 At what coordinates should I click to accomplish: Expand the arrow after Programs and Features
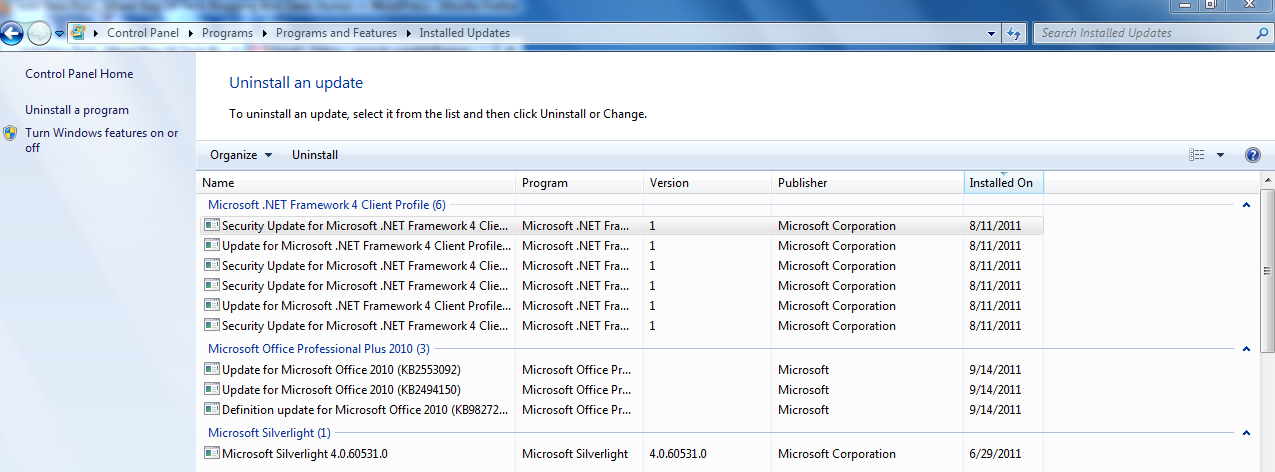coord(409,33)
